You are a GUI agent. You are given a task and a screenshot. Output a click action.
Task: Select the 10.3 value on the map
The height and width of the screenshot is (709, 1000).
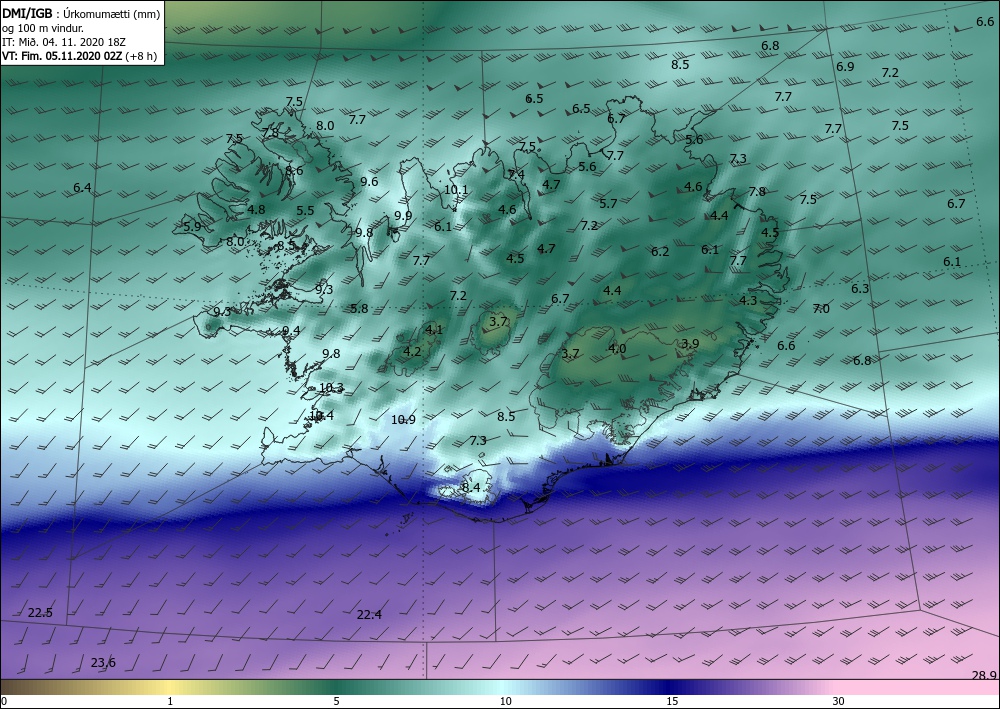point(331,388)
